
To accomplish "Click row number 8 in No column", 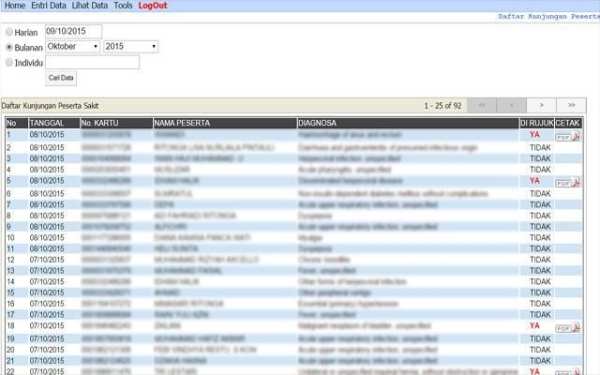I will (x=9, y=216).
